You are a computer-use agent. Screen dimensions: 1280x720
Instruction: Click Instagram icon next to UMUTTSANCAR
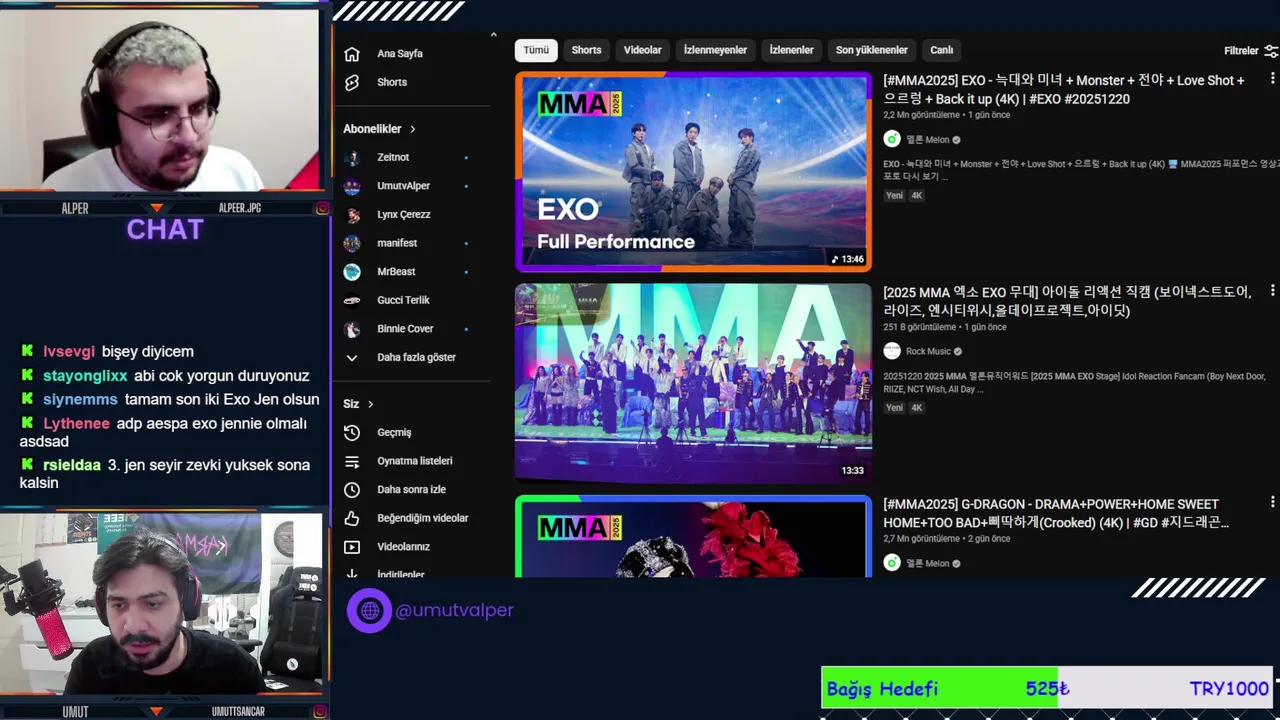(322, 711)
